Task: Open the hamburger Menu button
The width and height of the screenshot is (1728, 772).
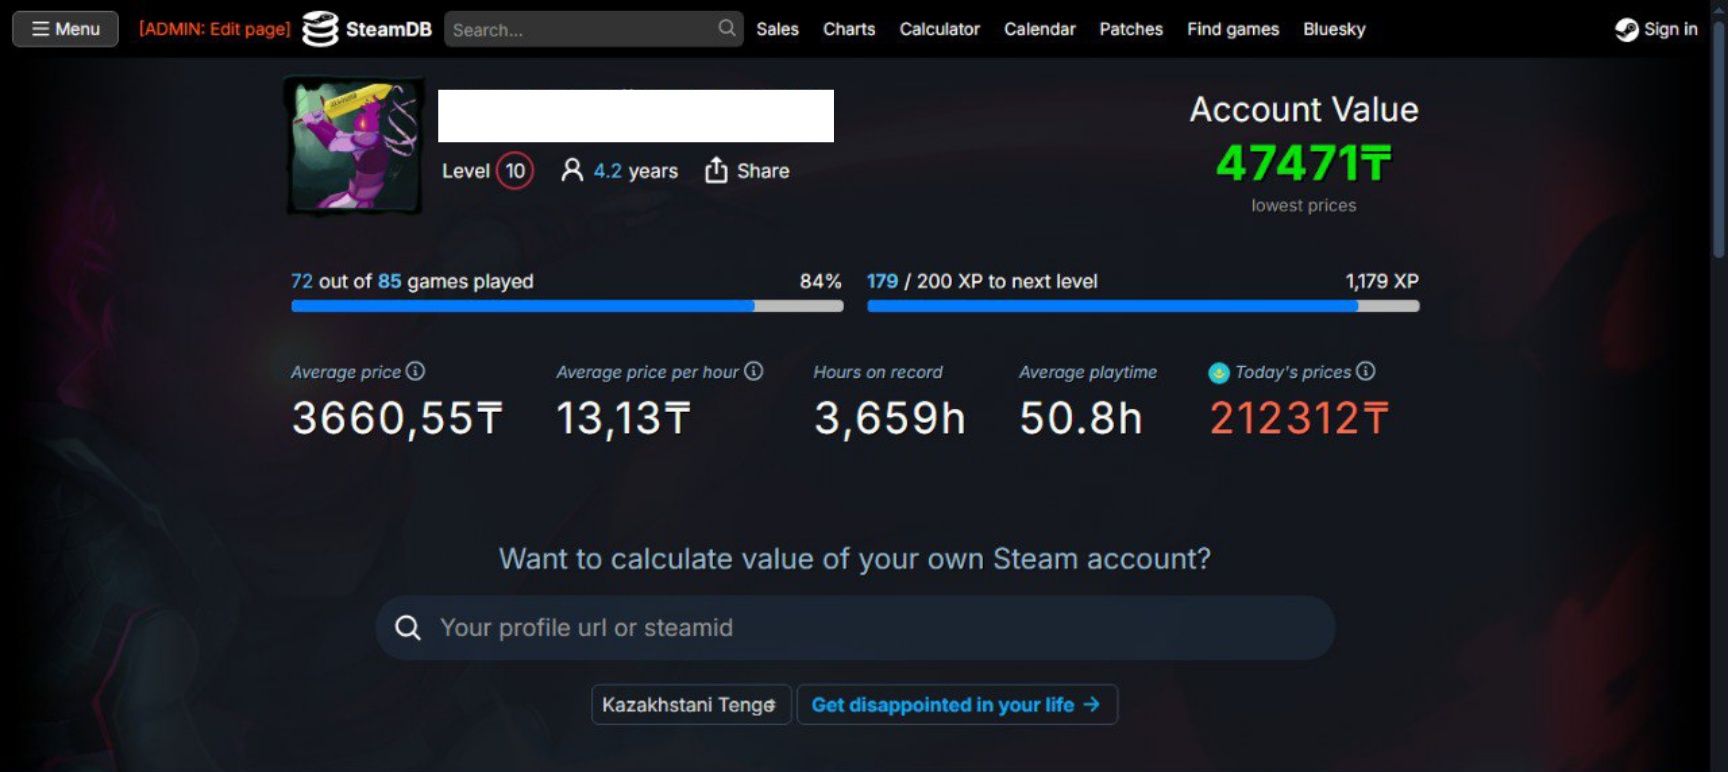Action: (x=65, y=29)
